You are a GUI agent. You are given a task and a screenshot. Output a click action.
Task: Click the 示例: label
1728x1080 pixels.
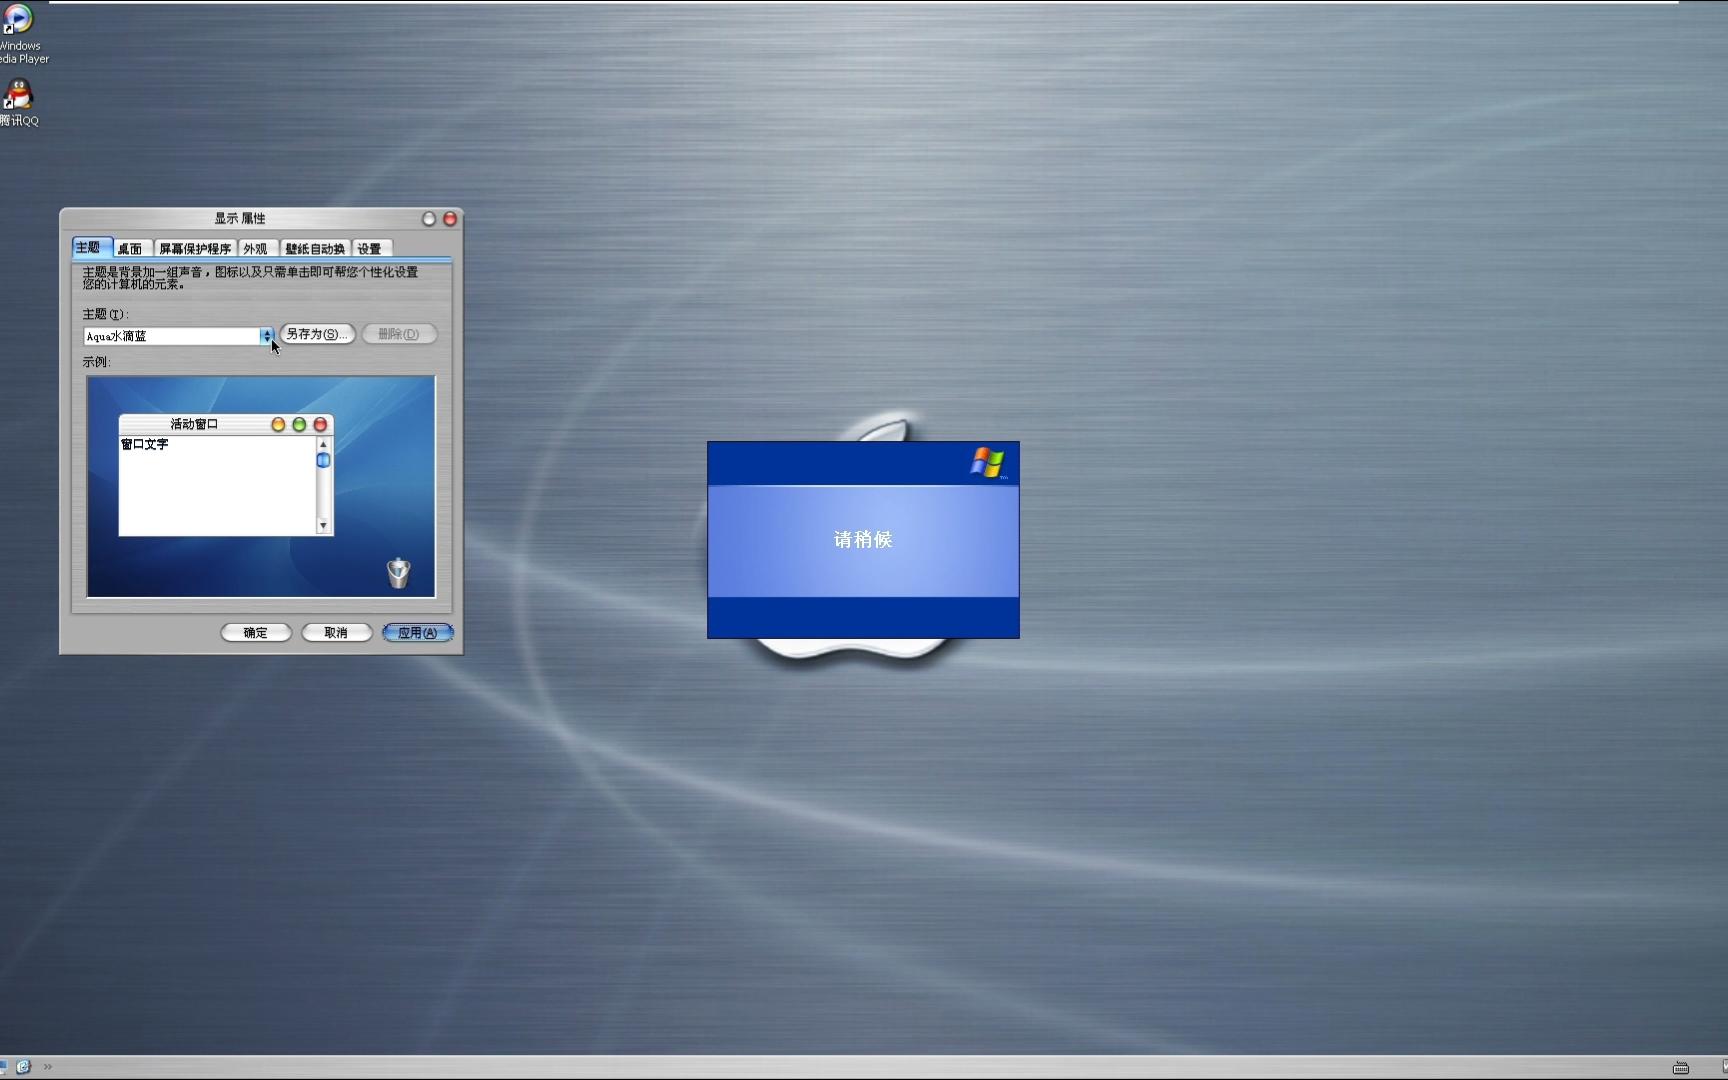click(96, 362)
